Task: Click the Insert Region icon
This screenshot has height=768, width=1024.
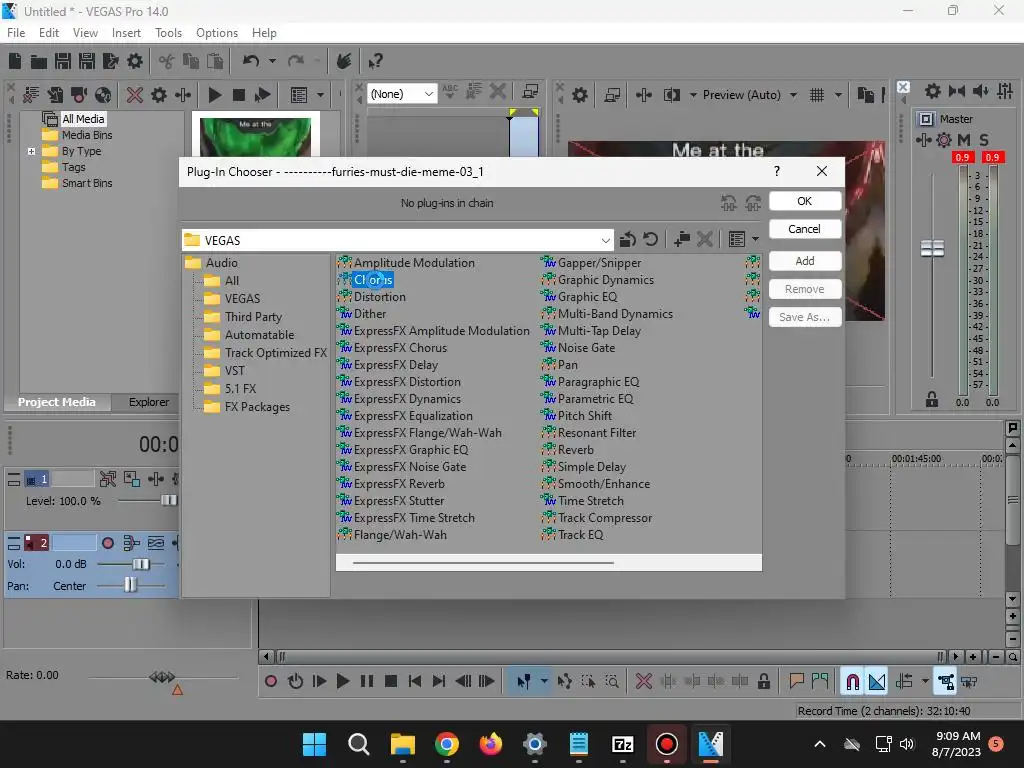Action: click(x=820, y=682)
